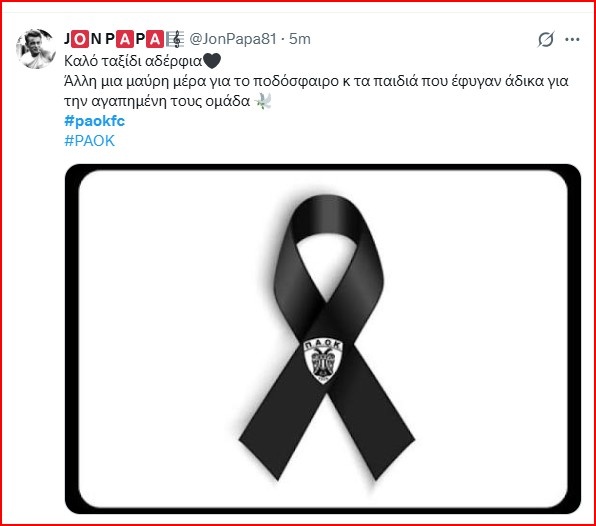Visit the @JonPapa81 handle link
The width and height of the screenshot is (596, 526).
tap(233, 39)
